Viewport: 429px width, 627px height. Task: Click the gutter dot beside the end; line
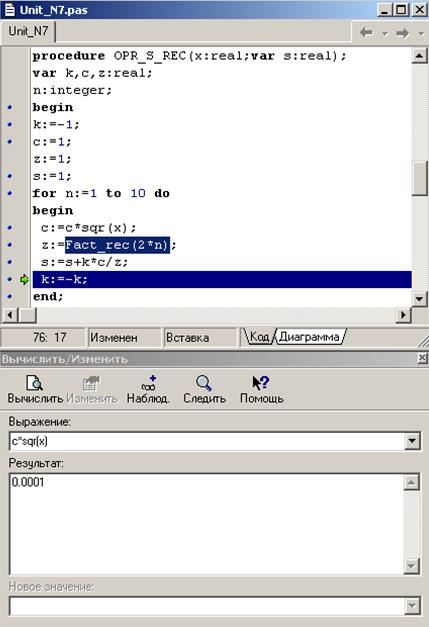coord(10,296)
